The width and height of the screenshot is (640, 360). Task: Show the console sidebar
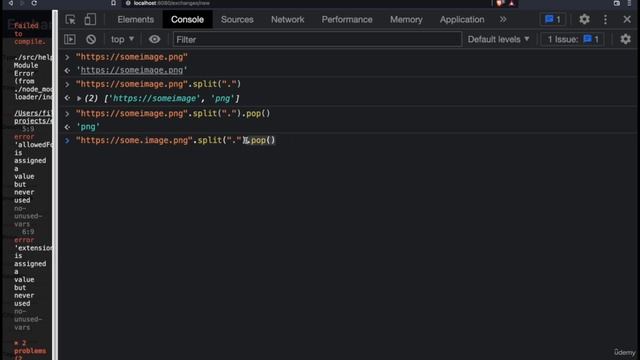coord(70,39)
